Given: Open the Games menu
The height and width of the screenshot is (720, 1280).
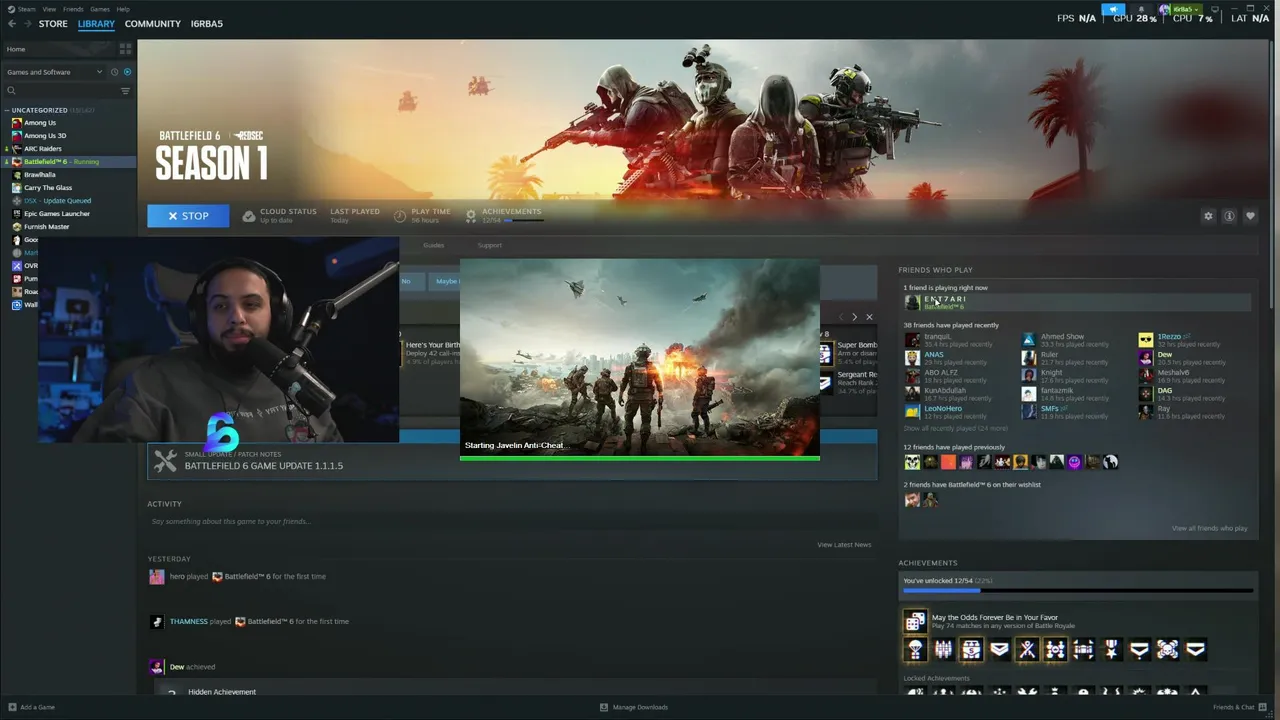Looking at the screenshot, I should click(x=100, y=9).
